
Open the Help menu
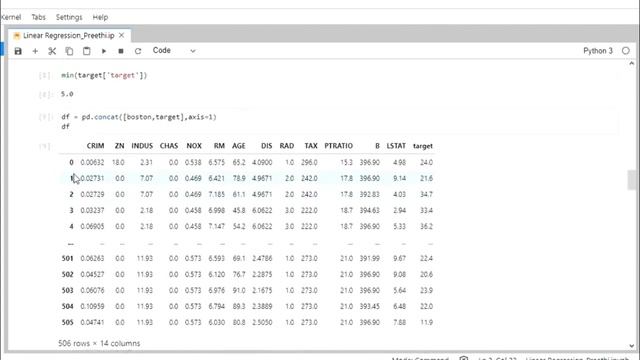tap(100, 17)
